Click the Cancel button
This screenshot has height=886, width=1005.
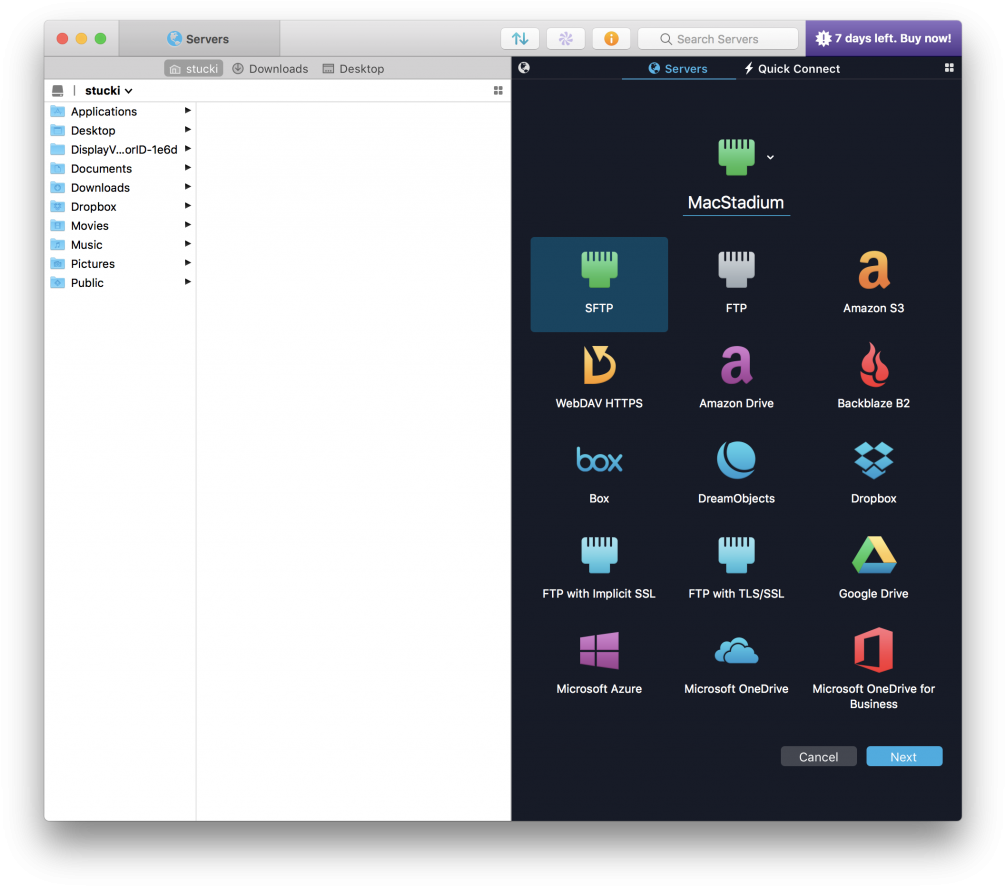pos(818,756)
